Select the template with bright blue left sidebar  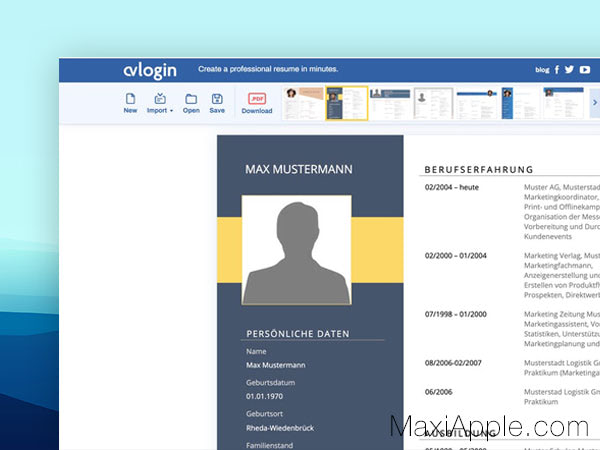point(520,103)
